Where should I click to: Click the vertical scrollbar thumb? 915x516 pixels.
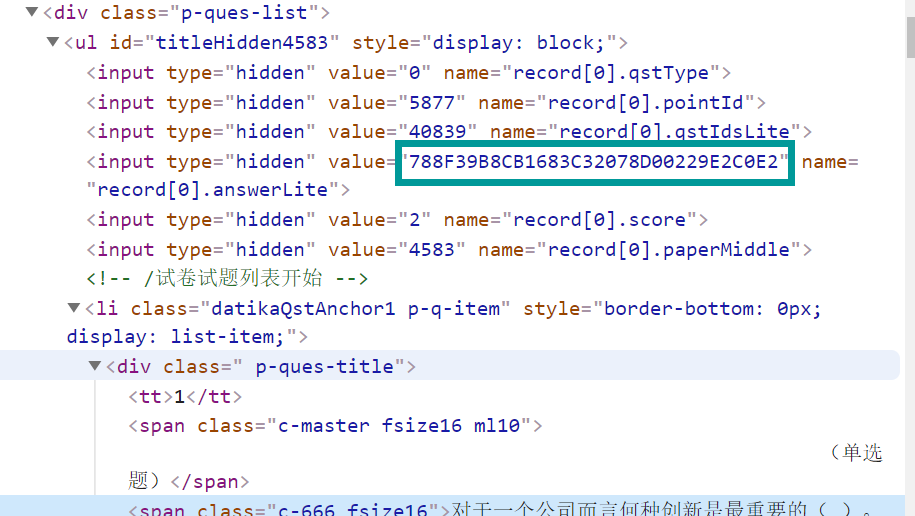[910, 36]
